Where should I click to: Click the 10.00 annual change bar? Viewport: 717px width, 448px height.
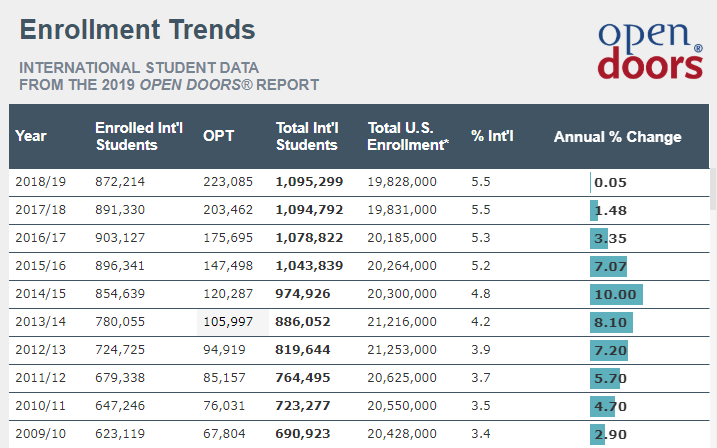[x=615, y=294]
